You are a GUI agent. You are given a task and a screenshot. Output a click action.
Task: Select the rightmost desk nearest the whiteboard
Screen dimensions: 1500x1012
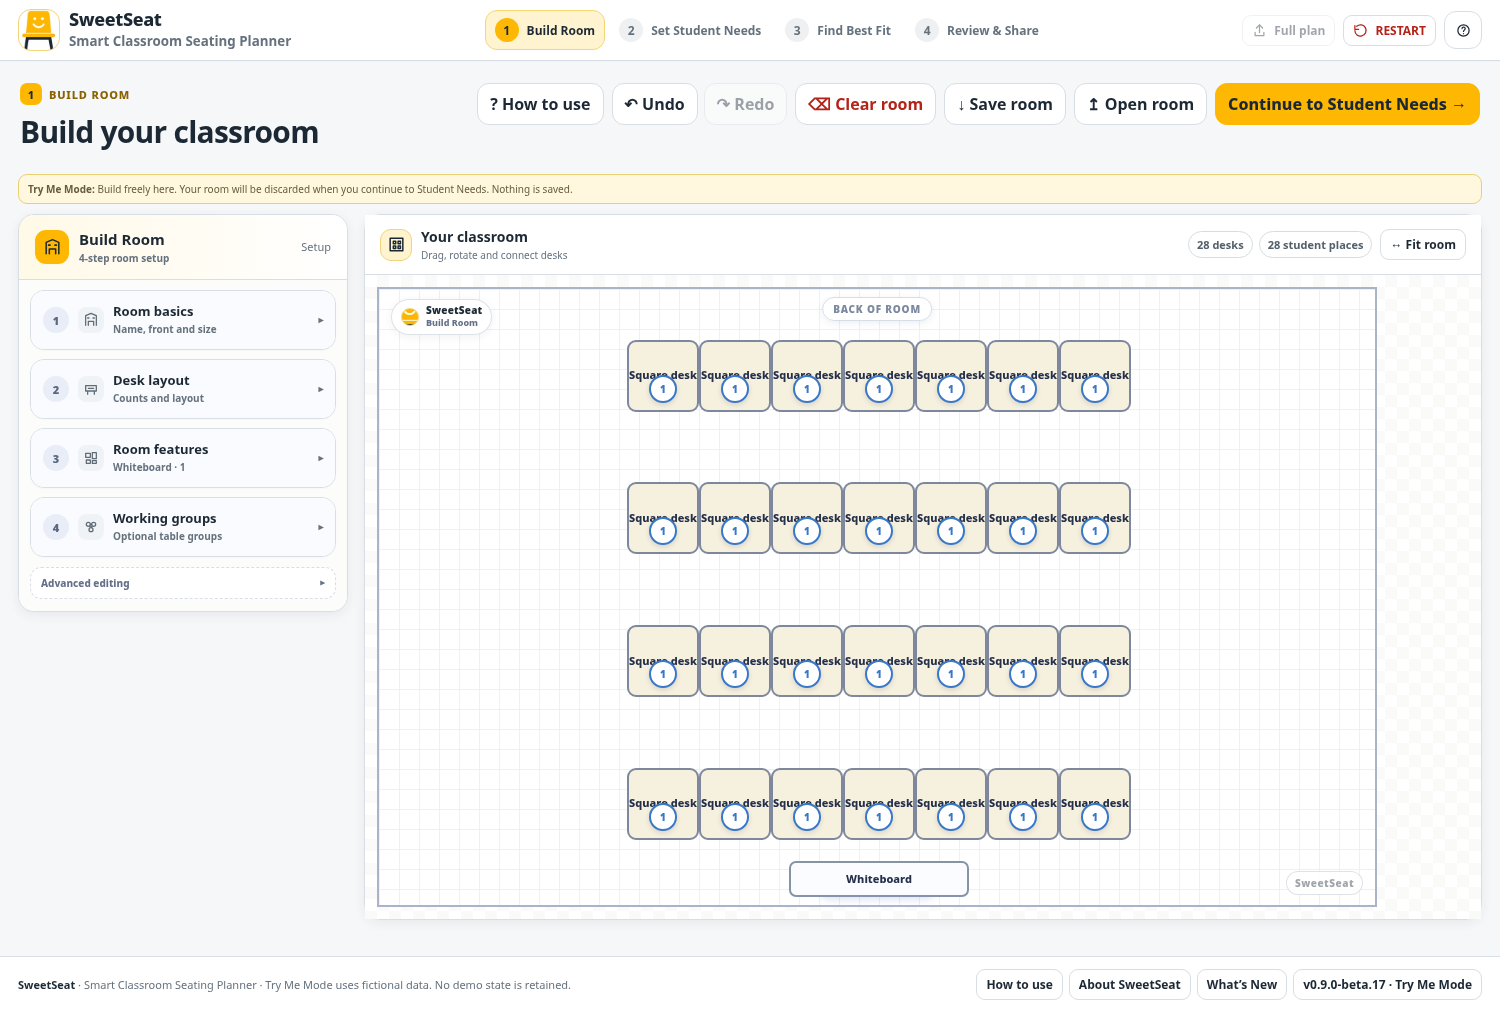click(1095, 804)
